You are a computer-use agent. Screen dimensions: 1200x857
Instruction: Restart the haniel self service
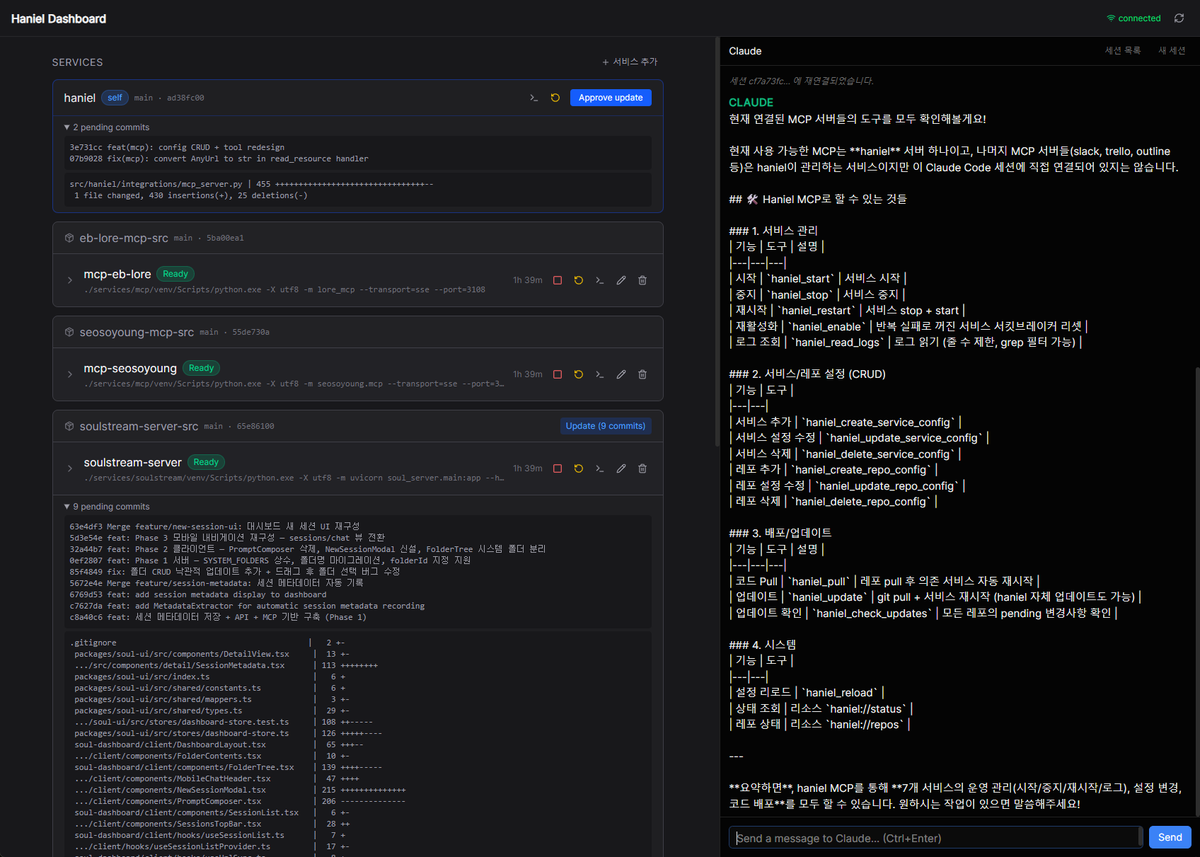[555, 98]
